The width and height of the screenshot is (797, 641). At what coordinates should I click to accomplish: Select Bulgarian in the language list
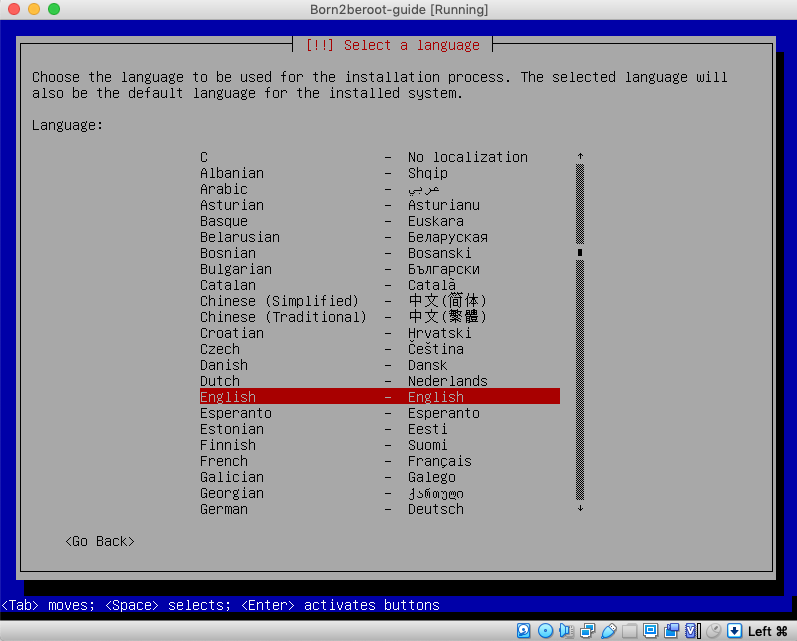380,269
